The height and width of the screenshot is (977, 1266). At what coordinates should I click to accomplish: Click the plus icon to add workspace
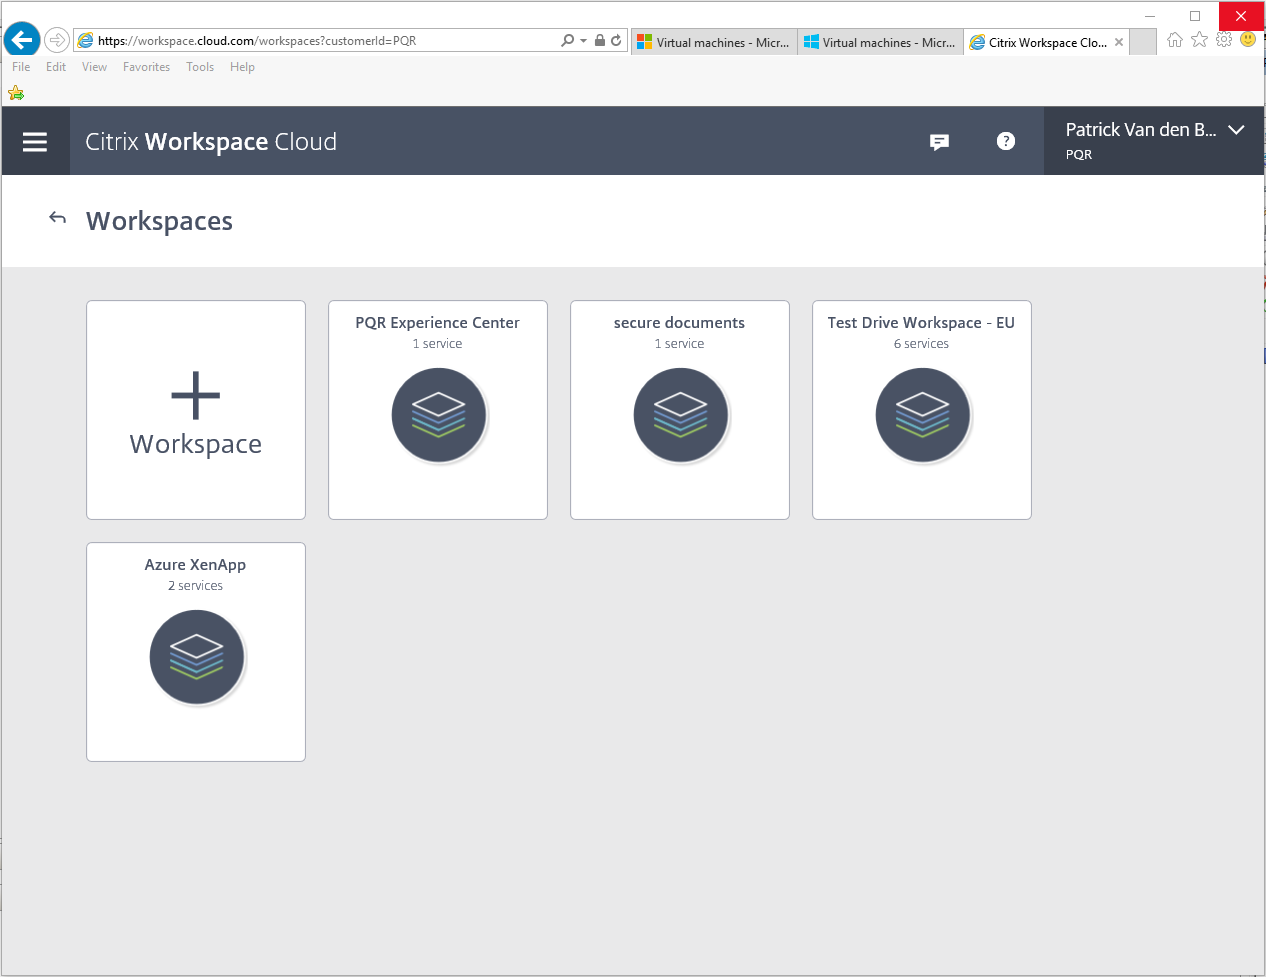click(196, 395)
